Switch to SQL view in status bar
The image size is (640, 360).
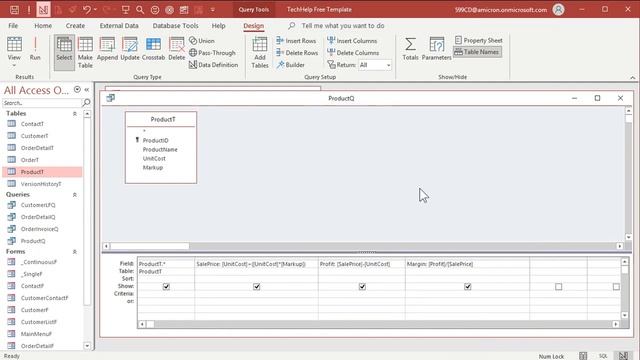click(x=603, y=356)
